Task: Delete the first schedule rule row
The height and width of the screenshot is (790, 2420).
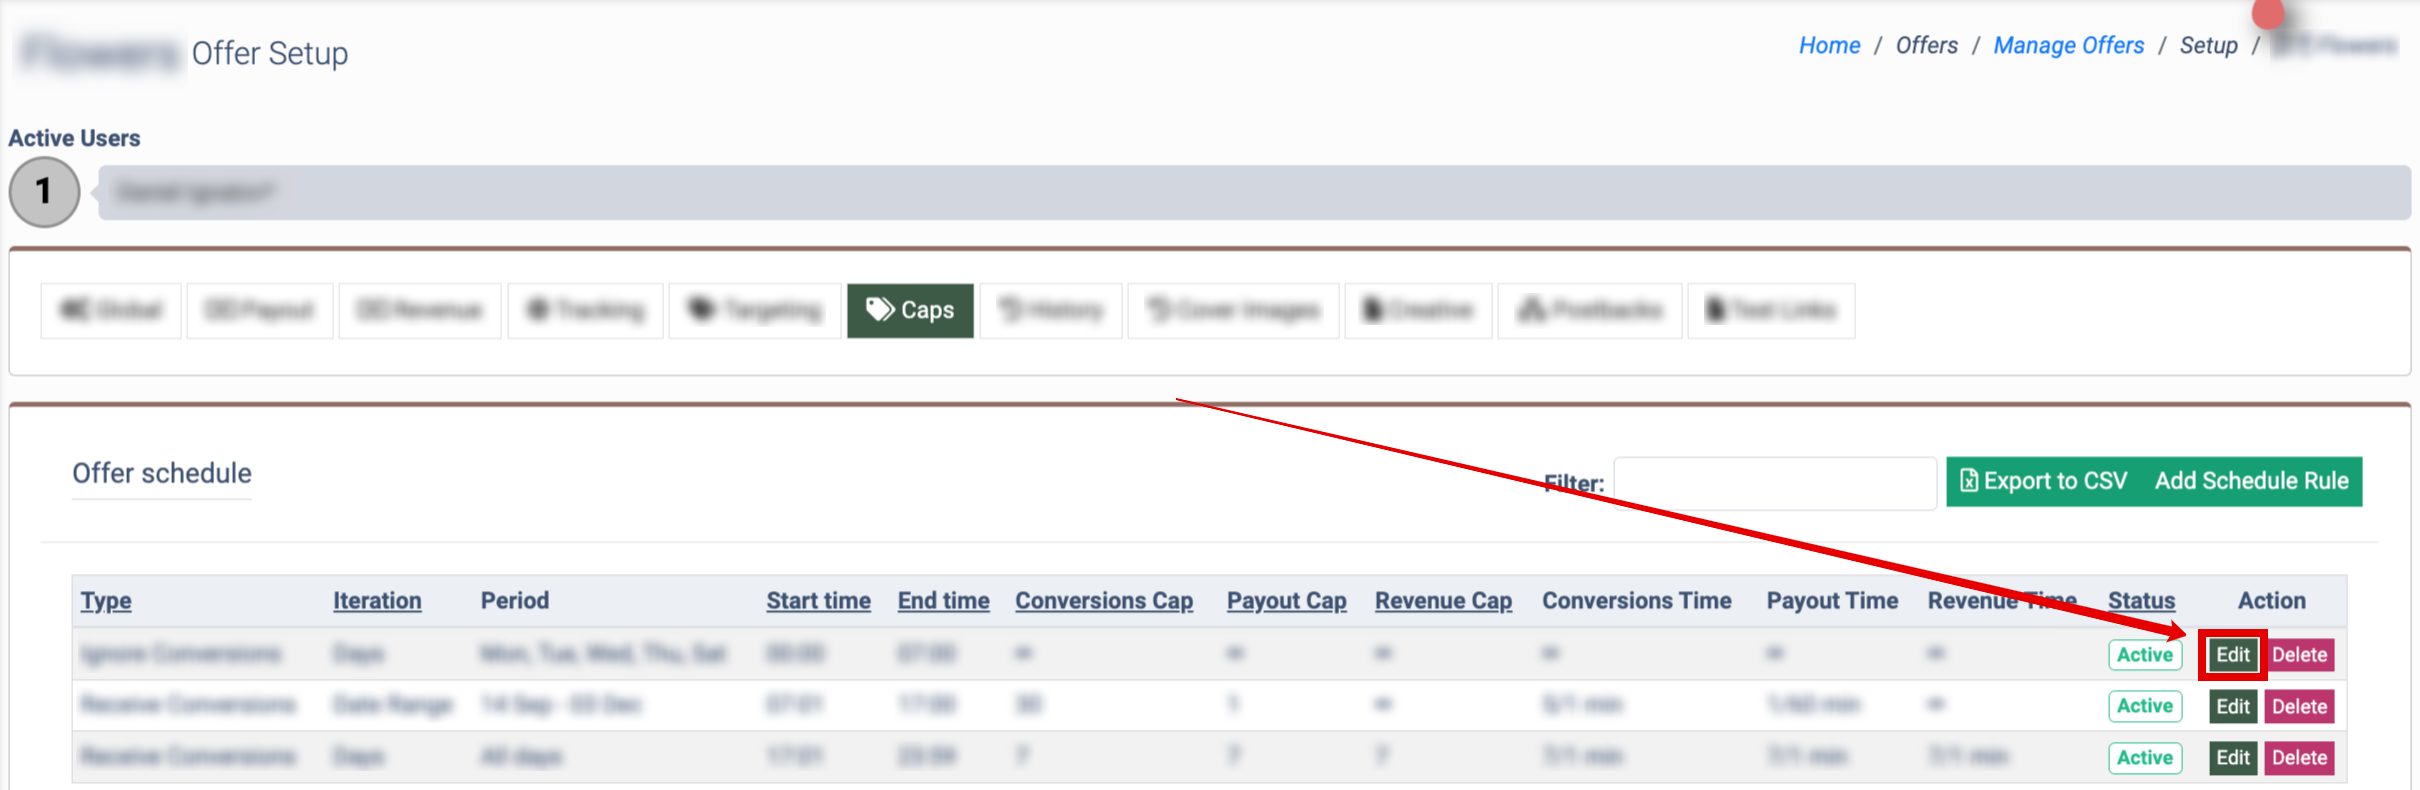Action: pos(2299,655)
